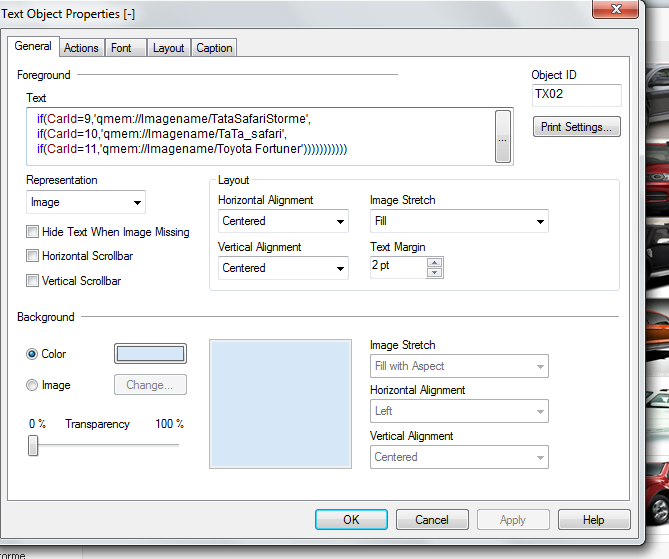The image size is (669, 559).
Task: Click the background color swatch button
Action: click(150, 354)
